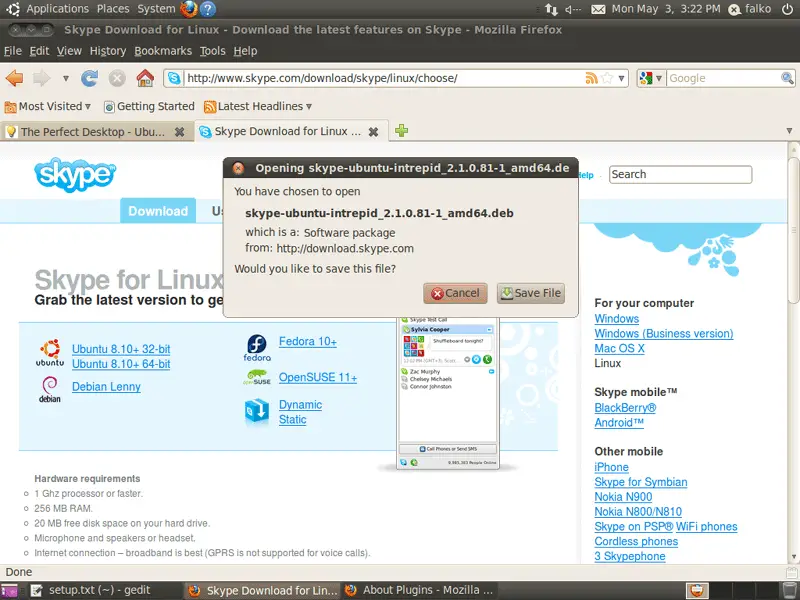800x600 pixels.
Task: Subscribe using the RSS feed icon
Action: pos(591,78)
